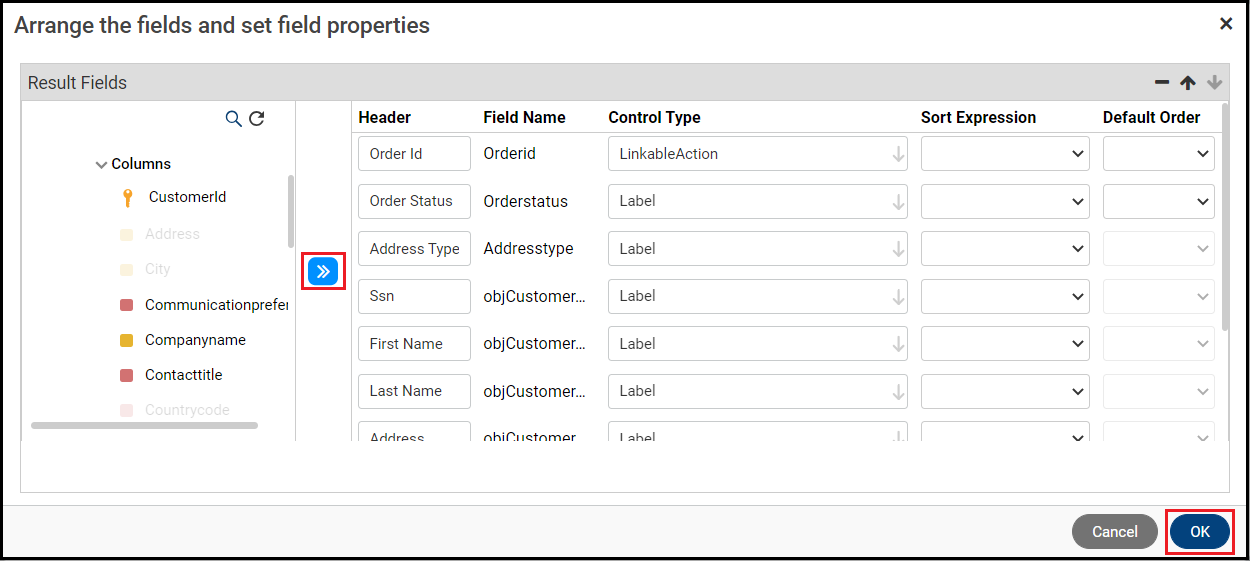Close the dialog with the X icon
The width and height of the screenshot is (1250, 561).
pyautogui.click(x=1226, y=24)
